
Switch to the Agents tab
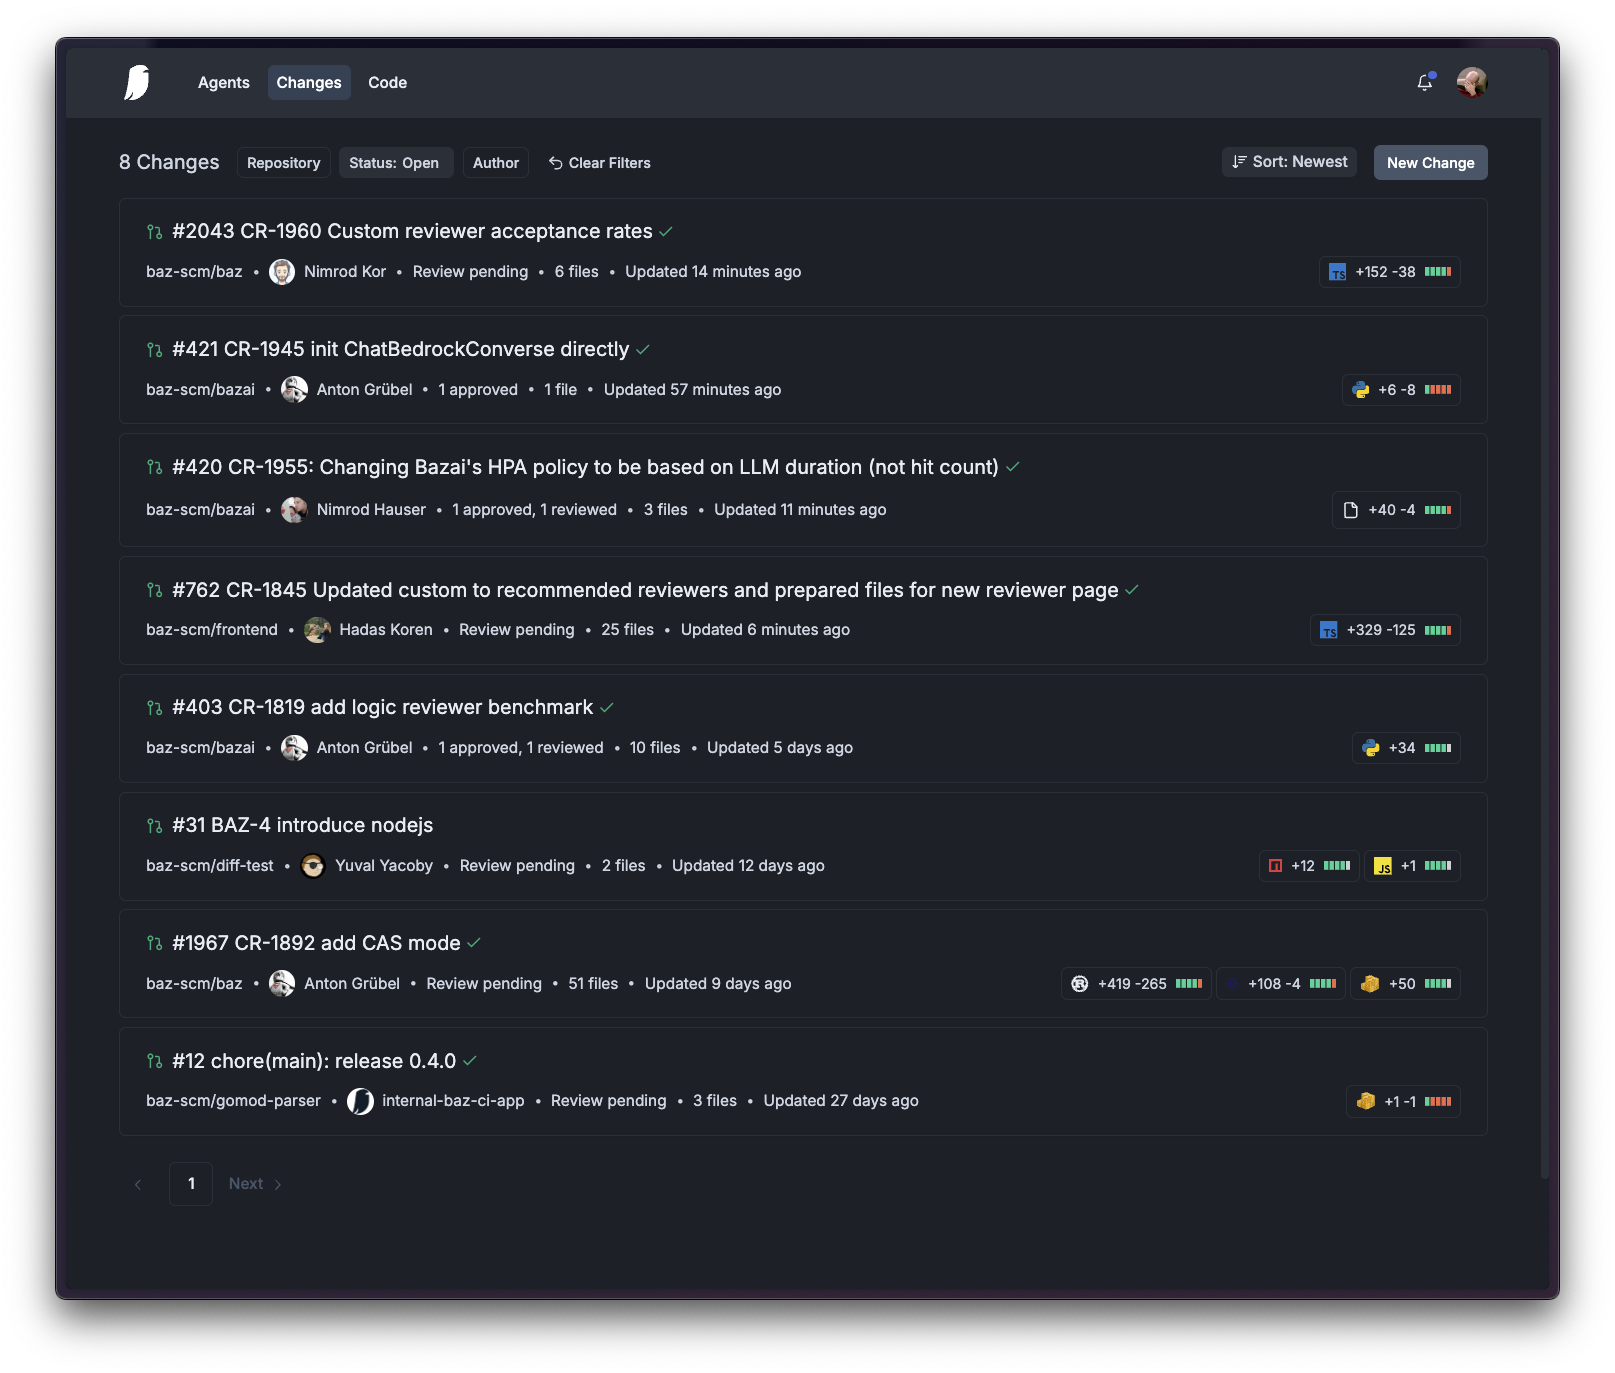coord(223,83)
